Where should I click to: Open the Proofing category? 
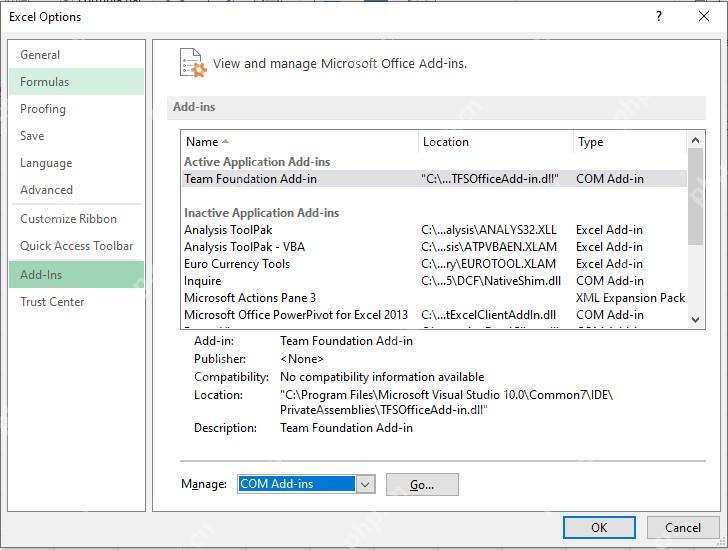pos(76,109)
